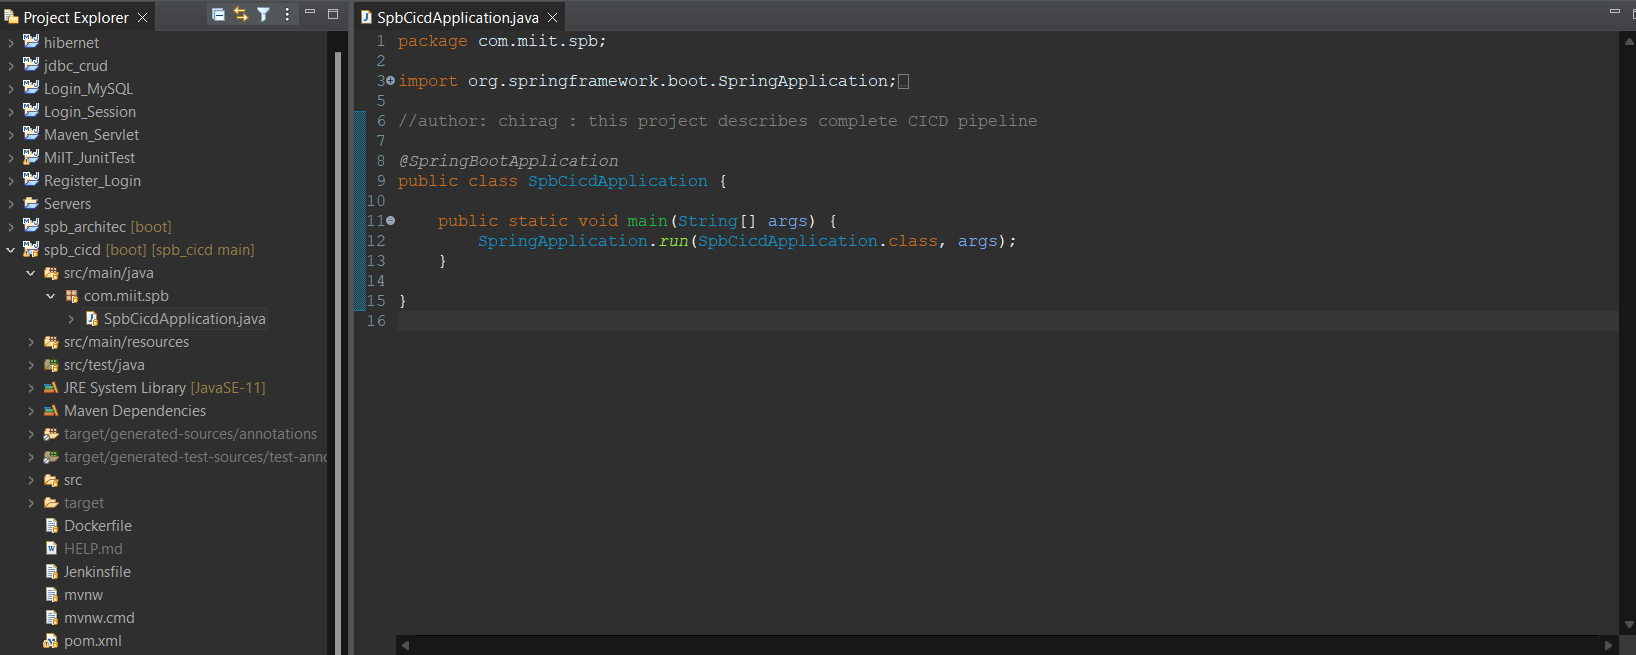Expand the folded imports on line 3
This screenshot has width=1636, height=655.
(391, 80)
